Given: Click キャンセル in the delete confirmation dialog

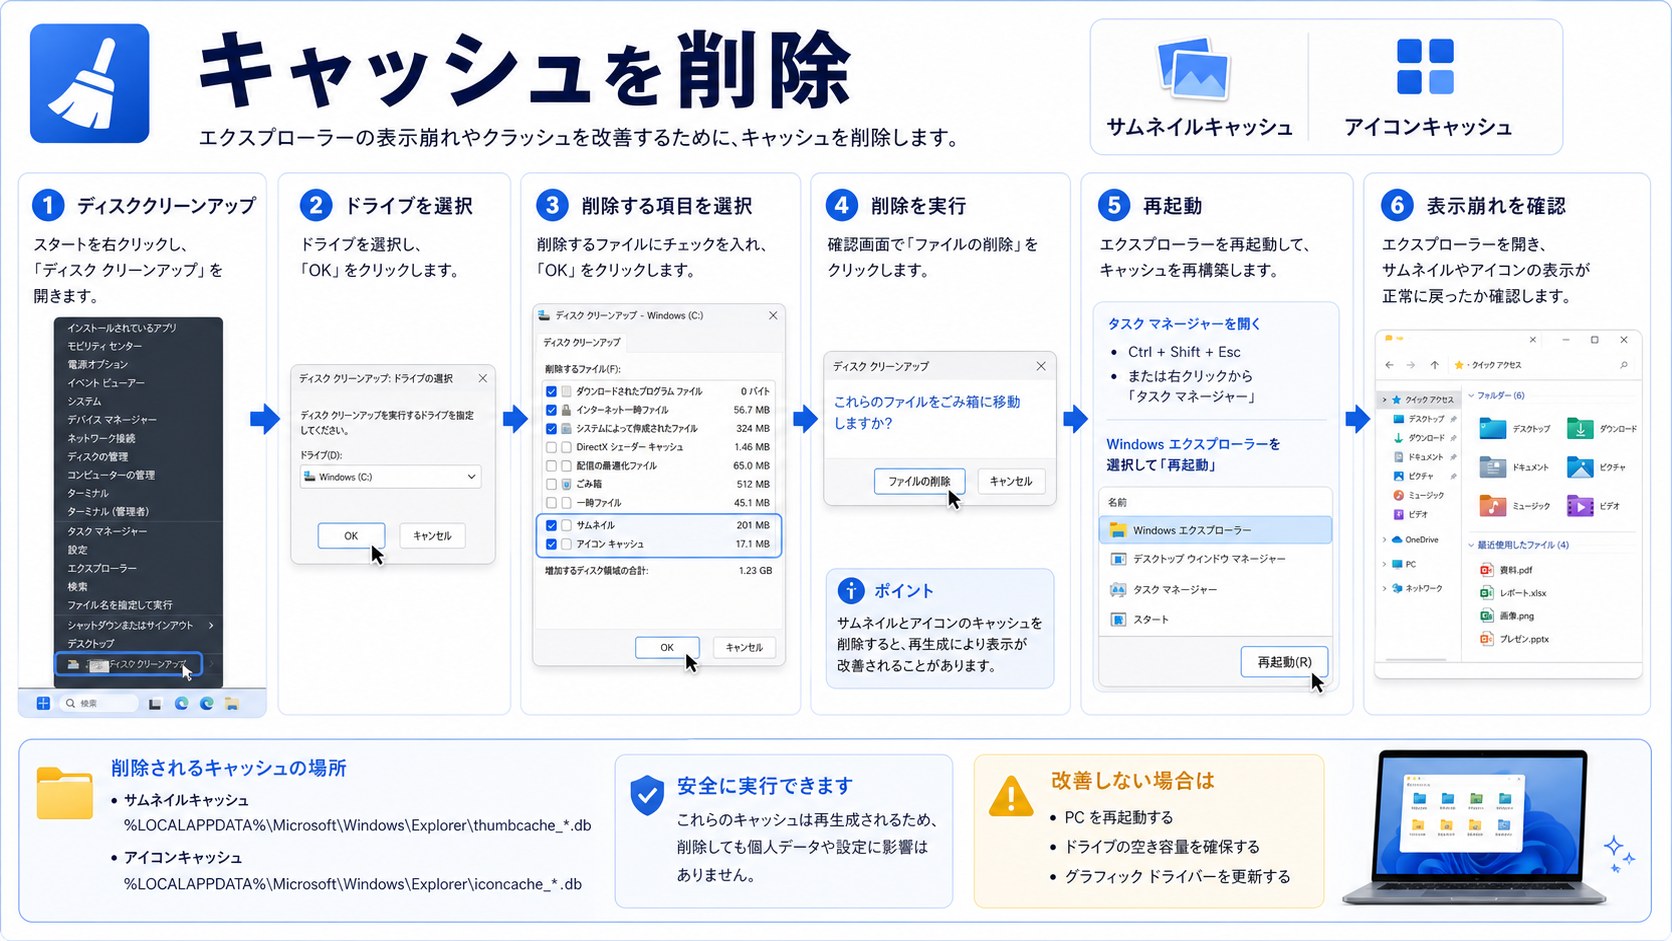Looking at the screenshot, I should click(x=1011, y=481).
